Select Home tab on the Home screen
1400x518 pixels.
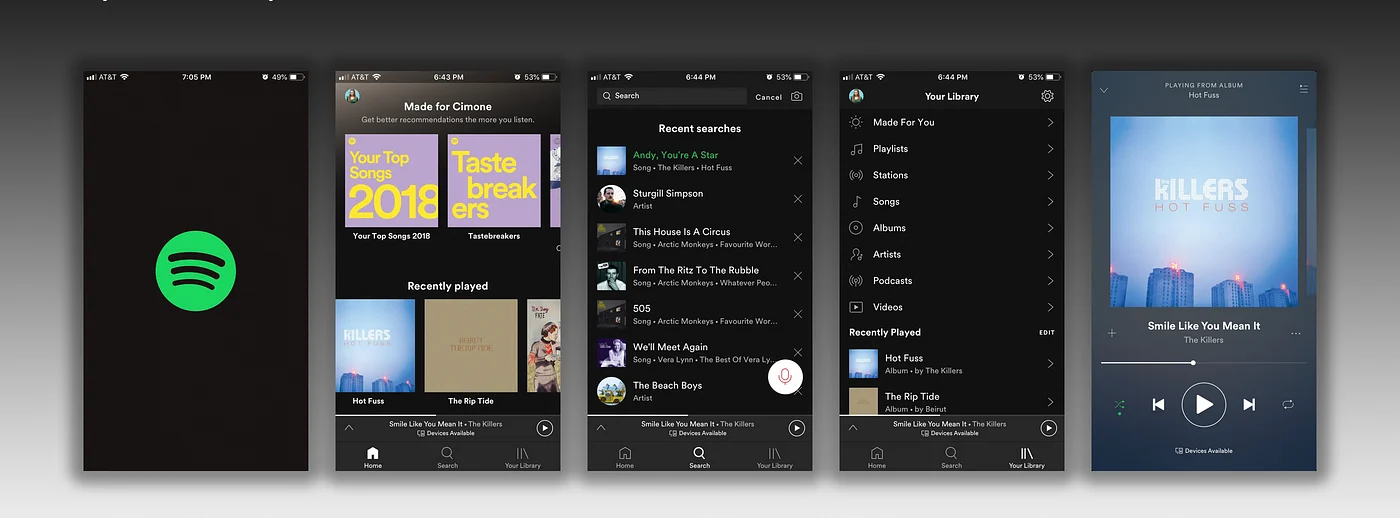tap(373, 457)
